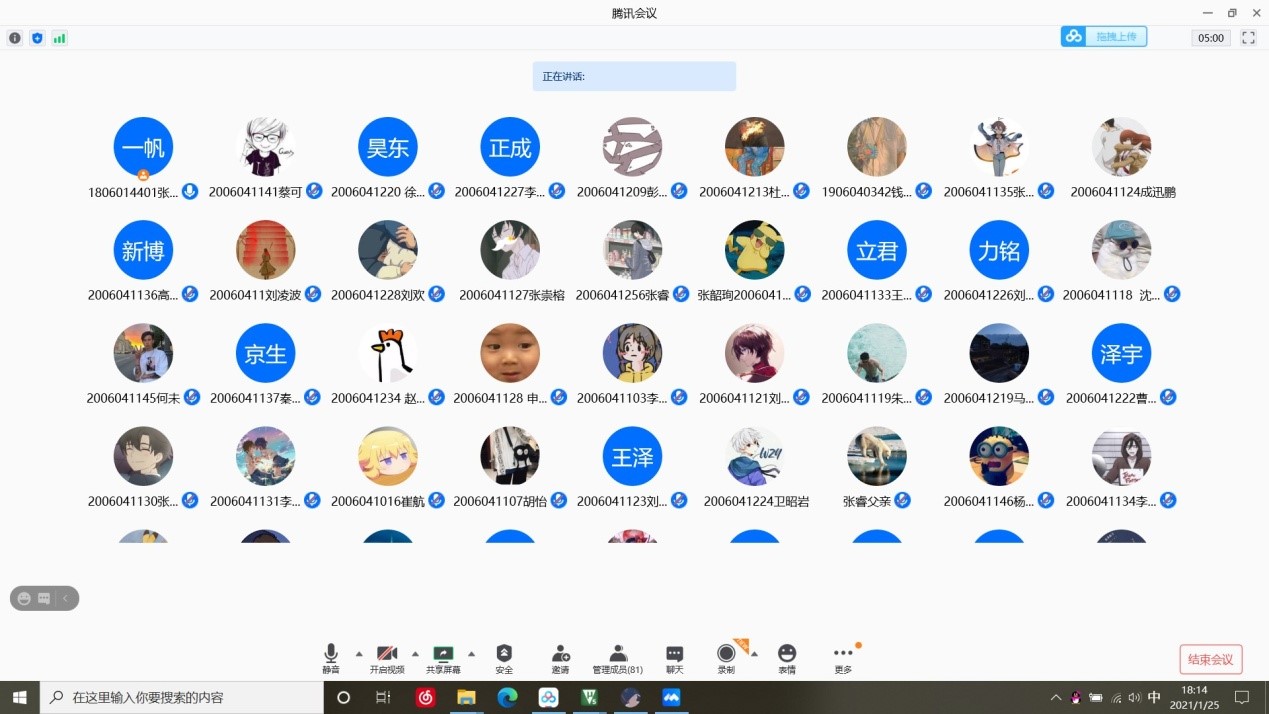
Task: Expand the arrow beside 共享屏幕
Action: point(471,654)
